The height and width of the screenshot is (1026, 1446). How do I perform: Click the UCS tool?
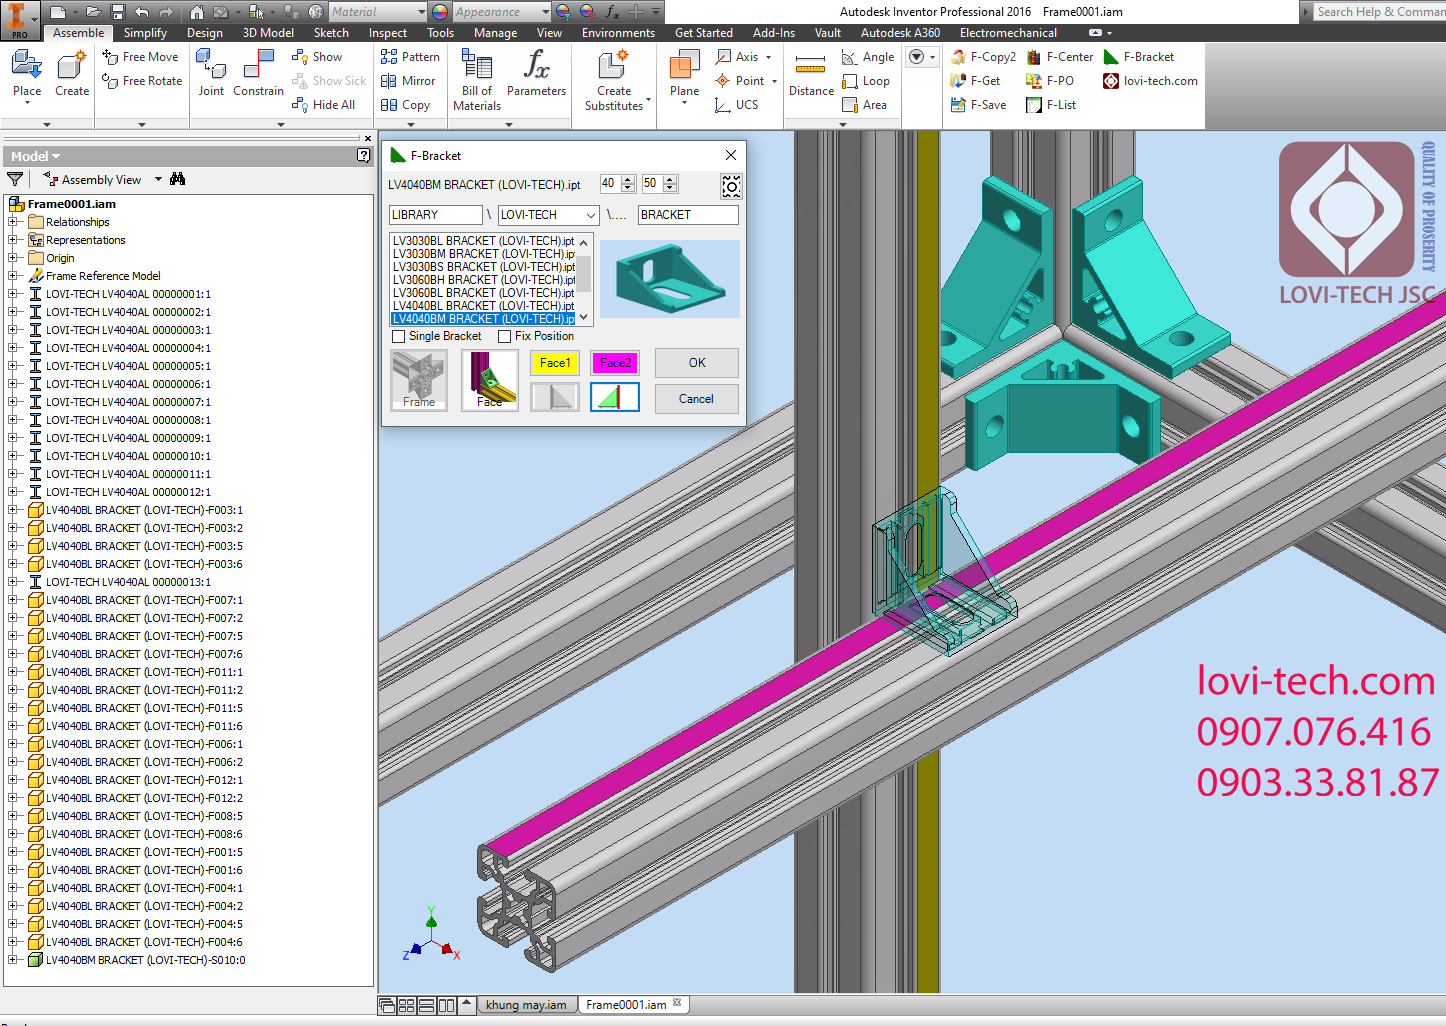click(x=737, y=105)
